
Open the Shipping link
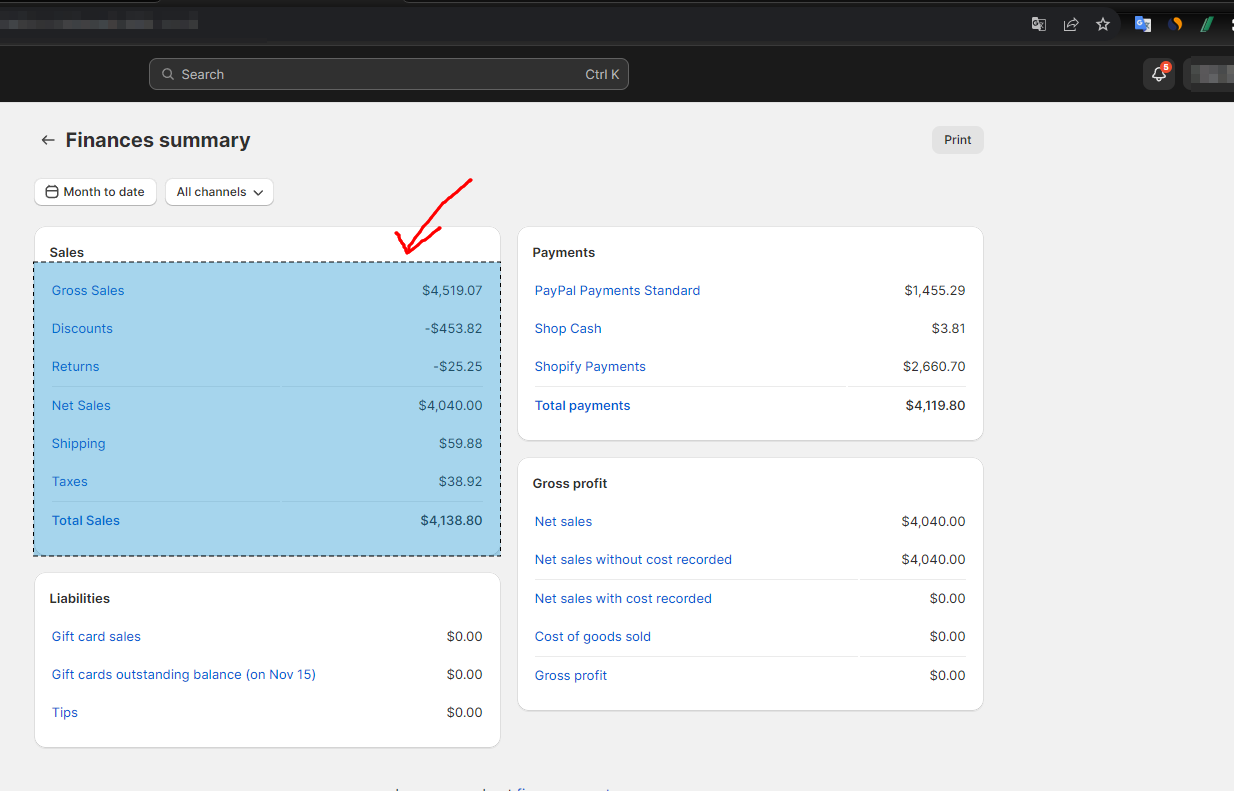(x=79, y=444)
